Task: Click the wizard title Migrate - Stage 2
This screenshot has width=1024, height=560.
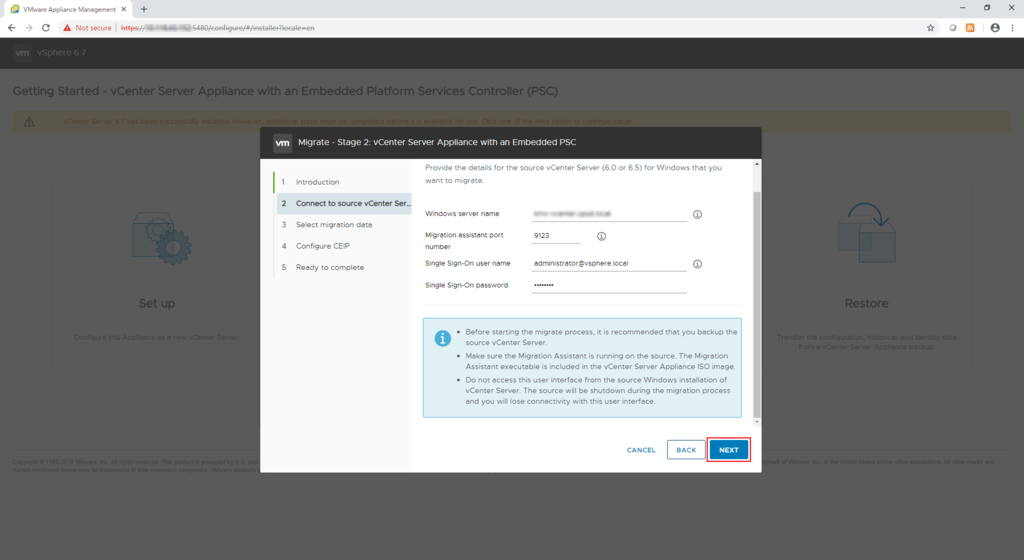Action: tap(437, 142)
